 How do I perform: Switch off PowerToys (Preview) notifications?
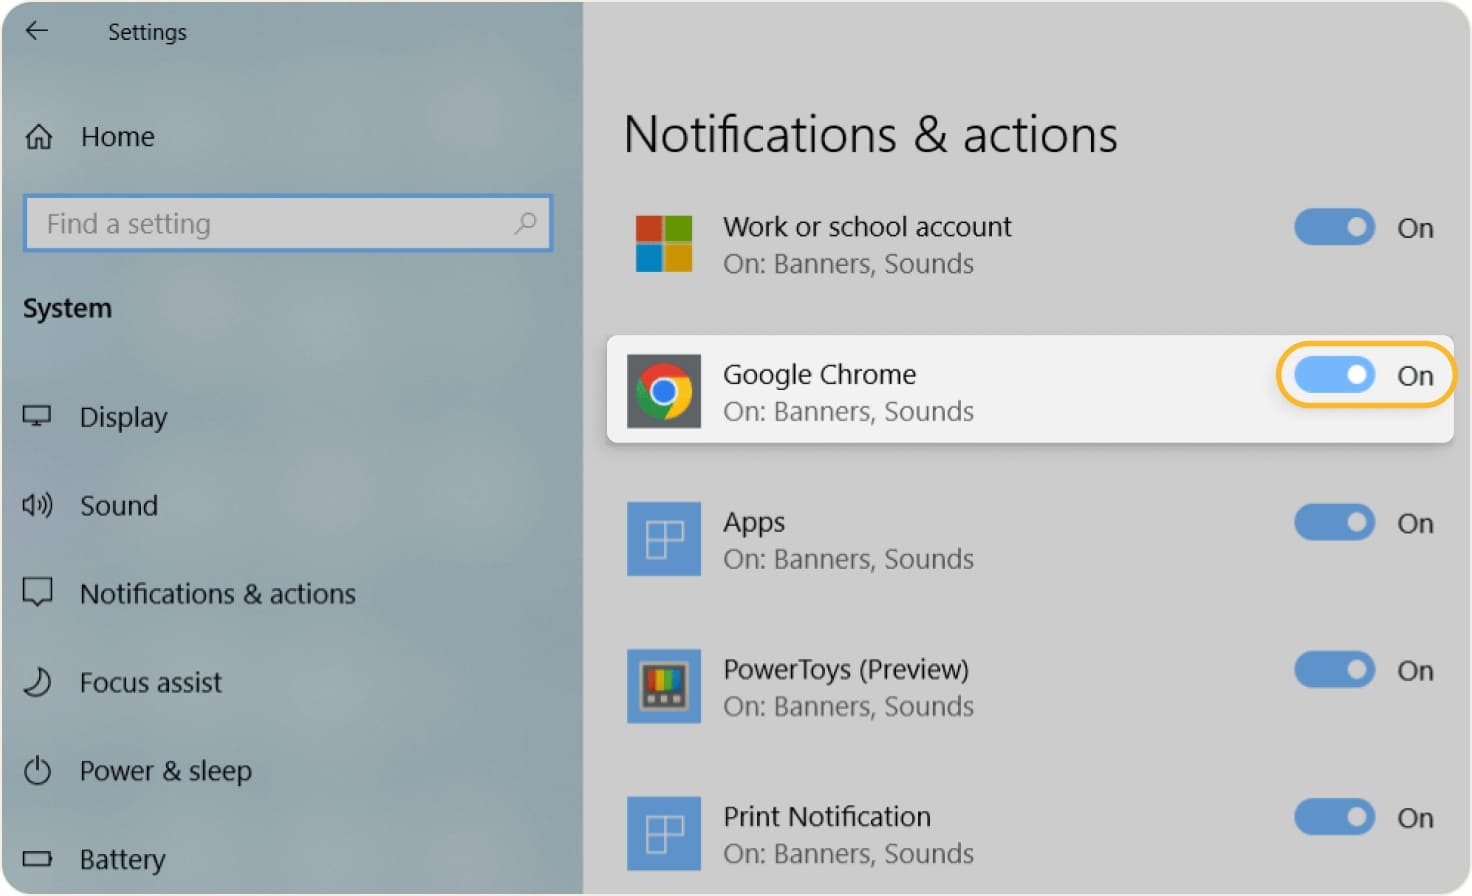[1334, 670]
